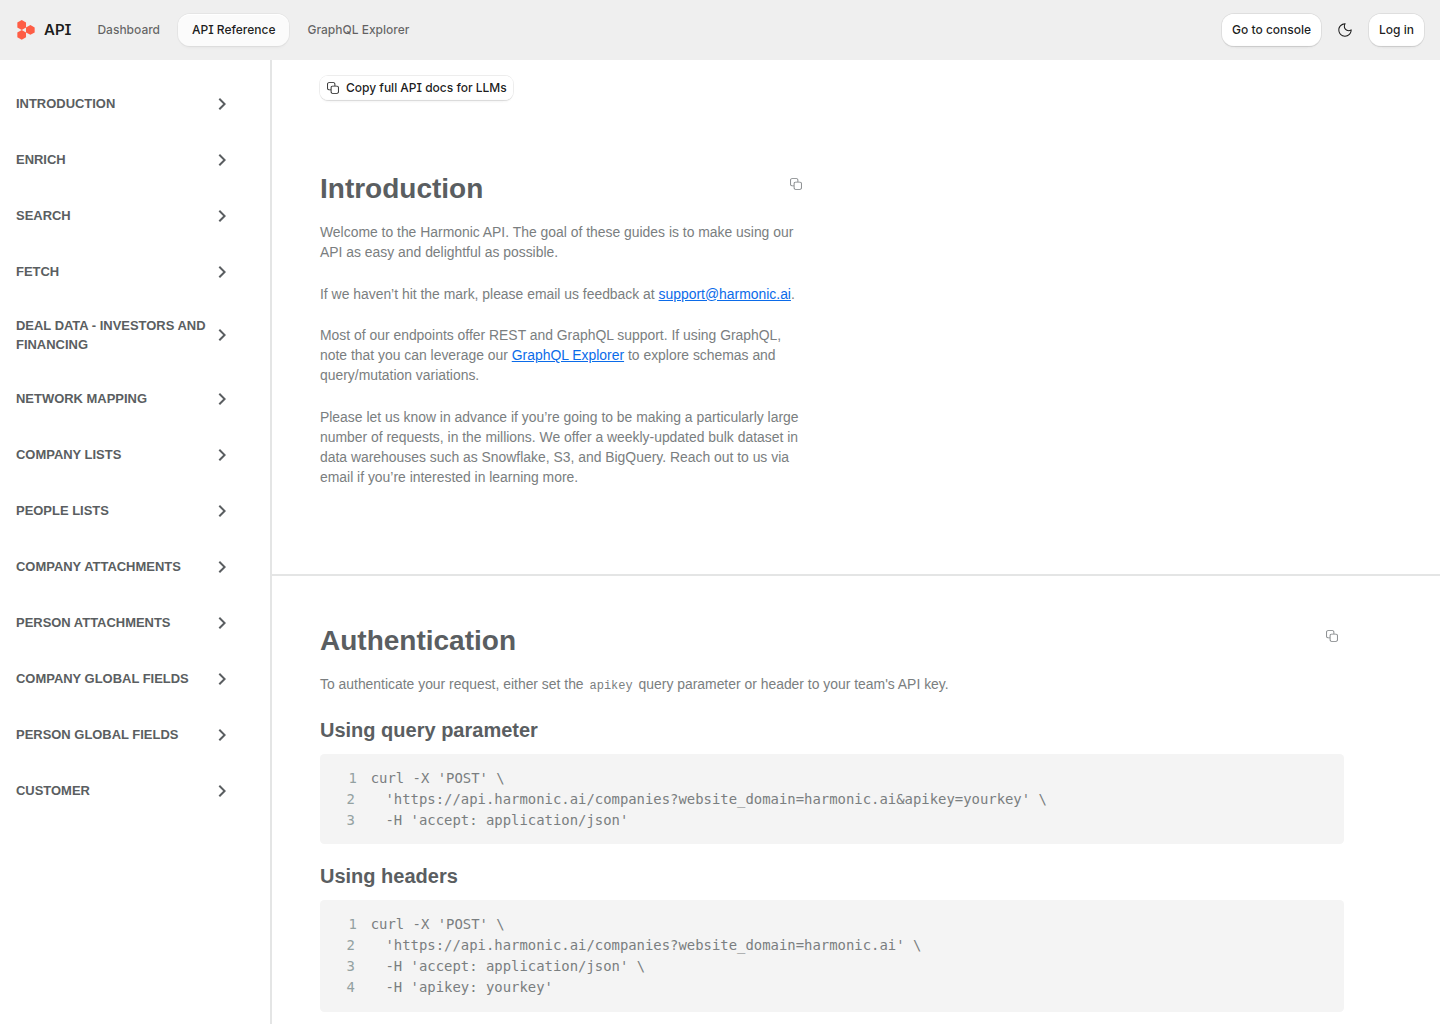
Task: Open the Dashboard page
Action: (x=128, y=30)
